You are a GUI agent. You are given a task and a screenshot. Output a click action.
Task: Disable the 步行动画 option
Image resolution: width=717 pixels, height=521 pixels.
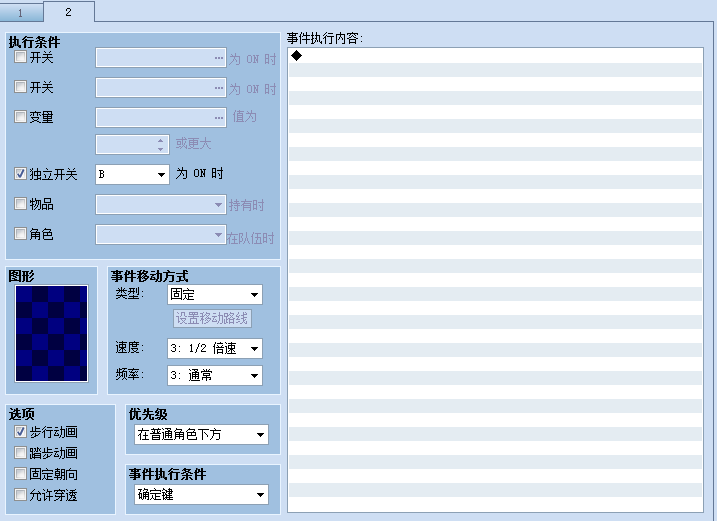pos(20,431)
